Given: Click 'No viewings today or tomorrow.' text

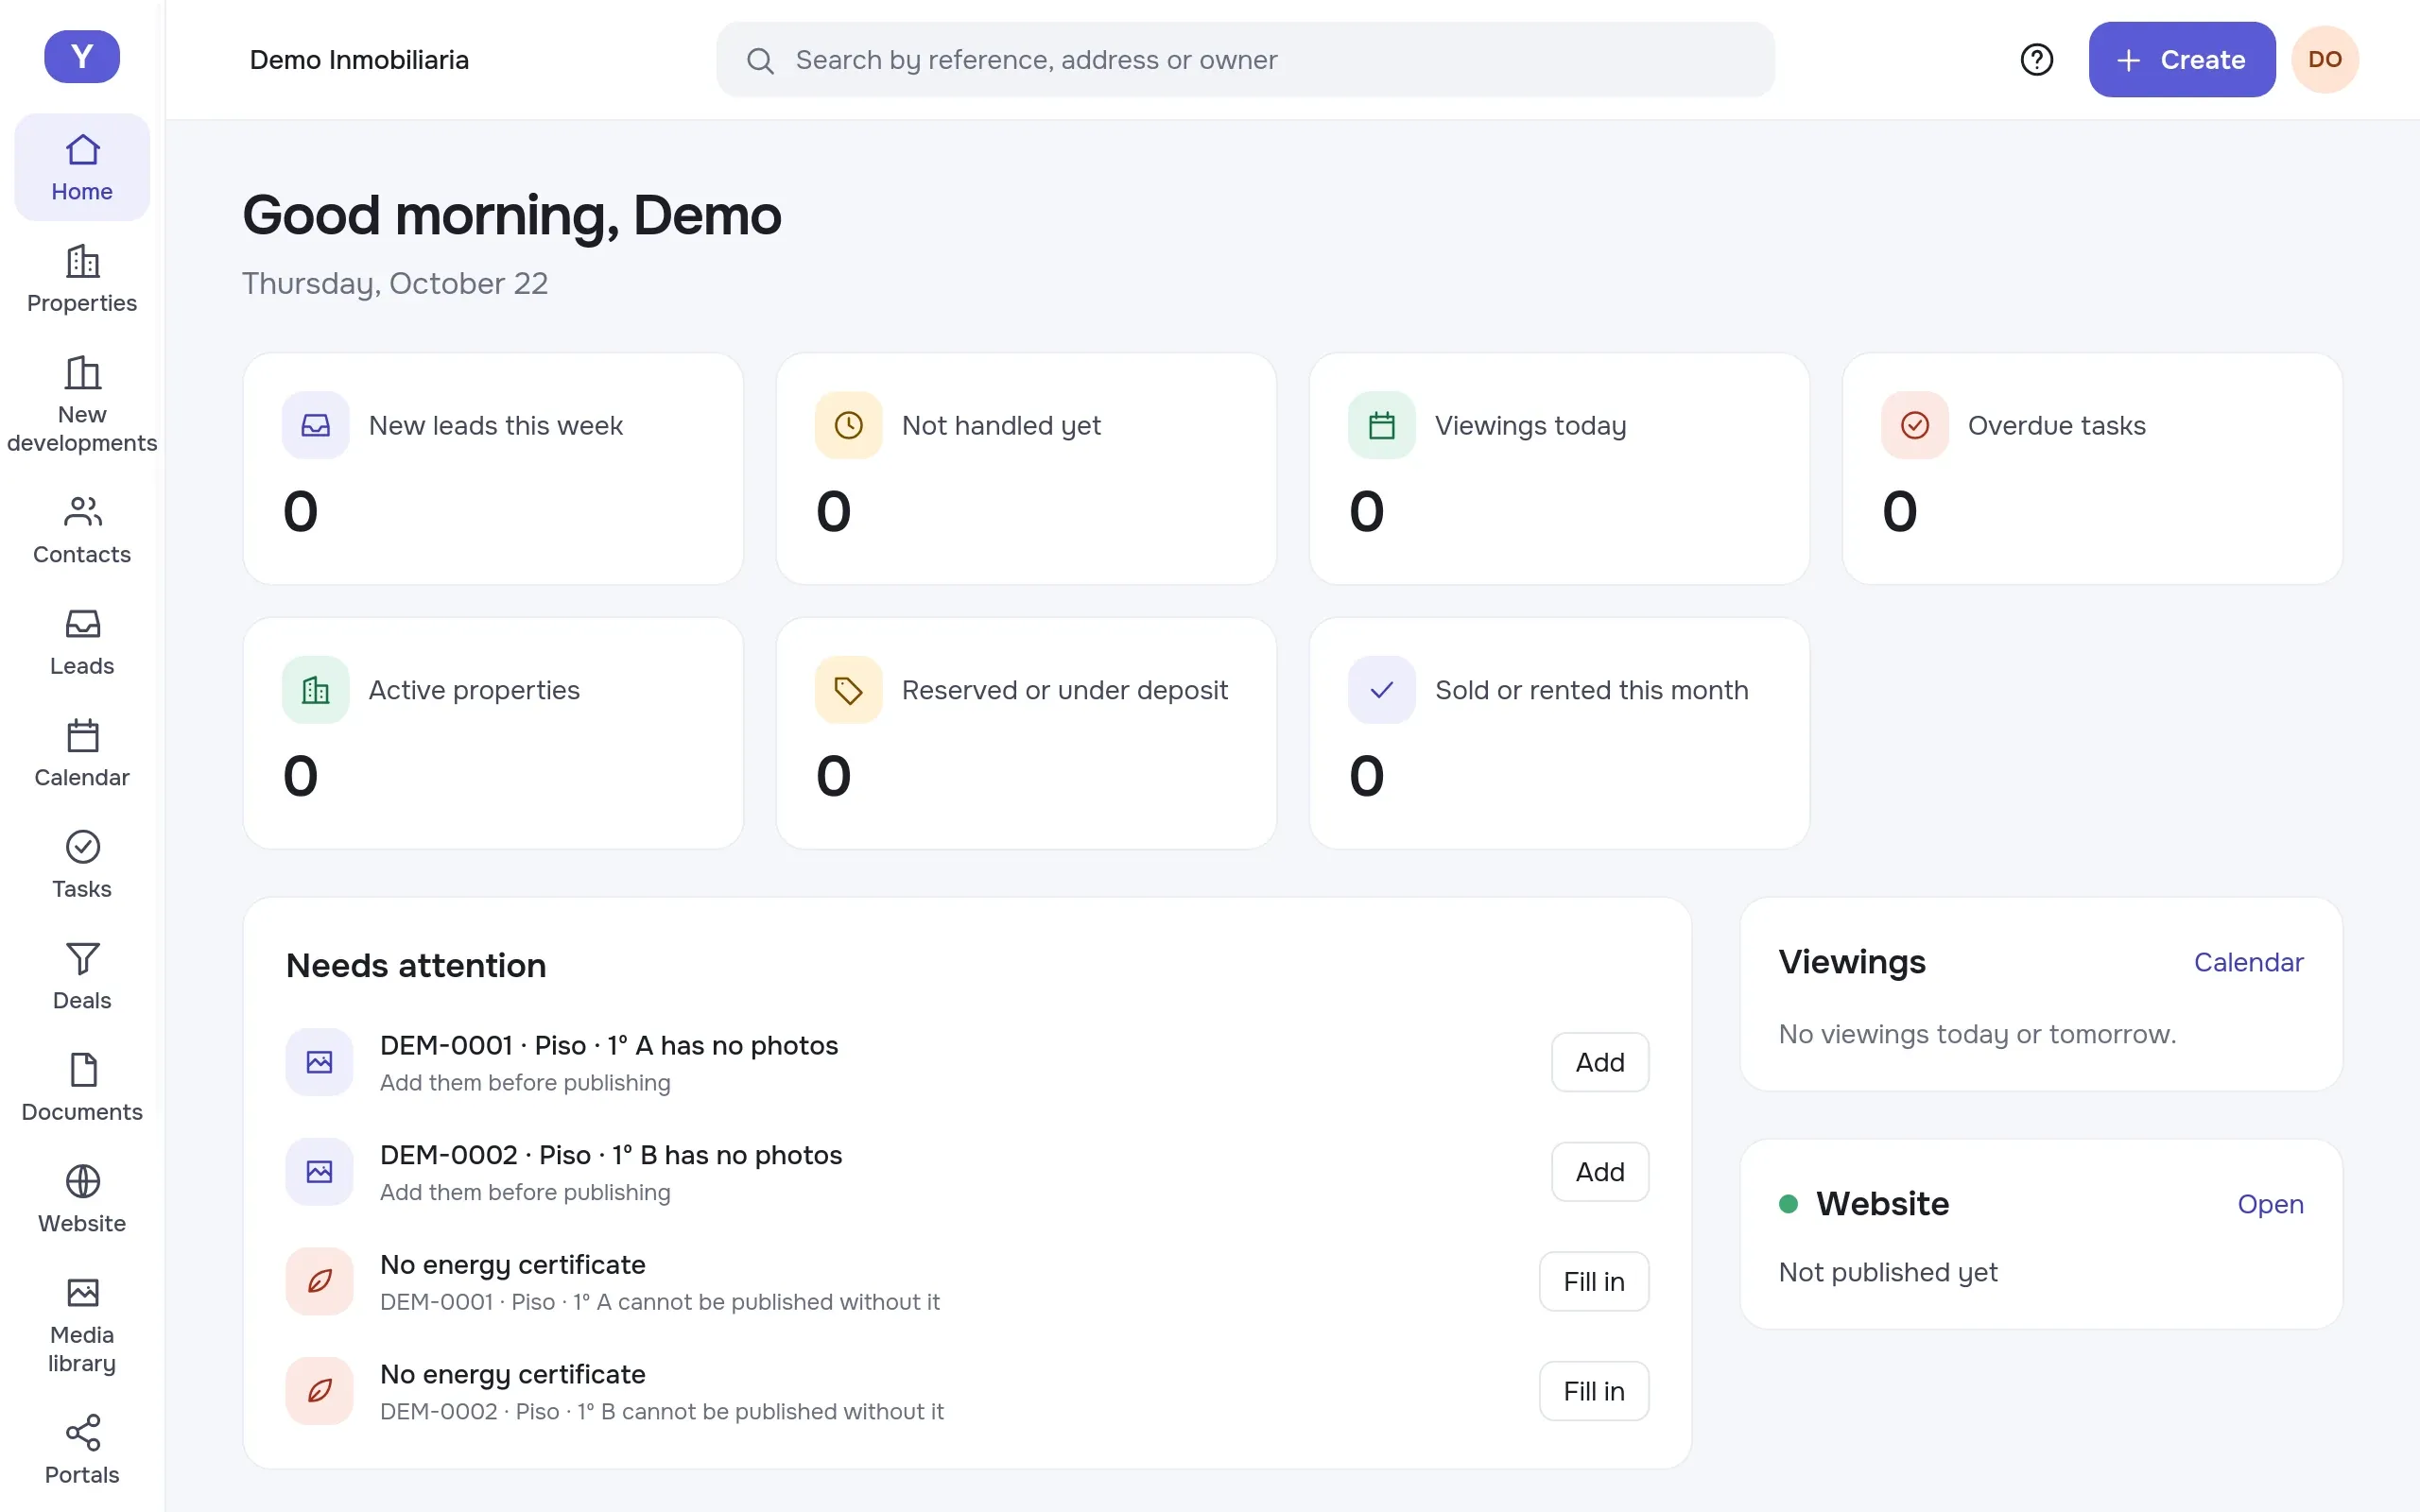Looking at the screenshot, I should [x=1977, y=1034].
